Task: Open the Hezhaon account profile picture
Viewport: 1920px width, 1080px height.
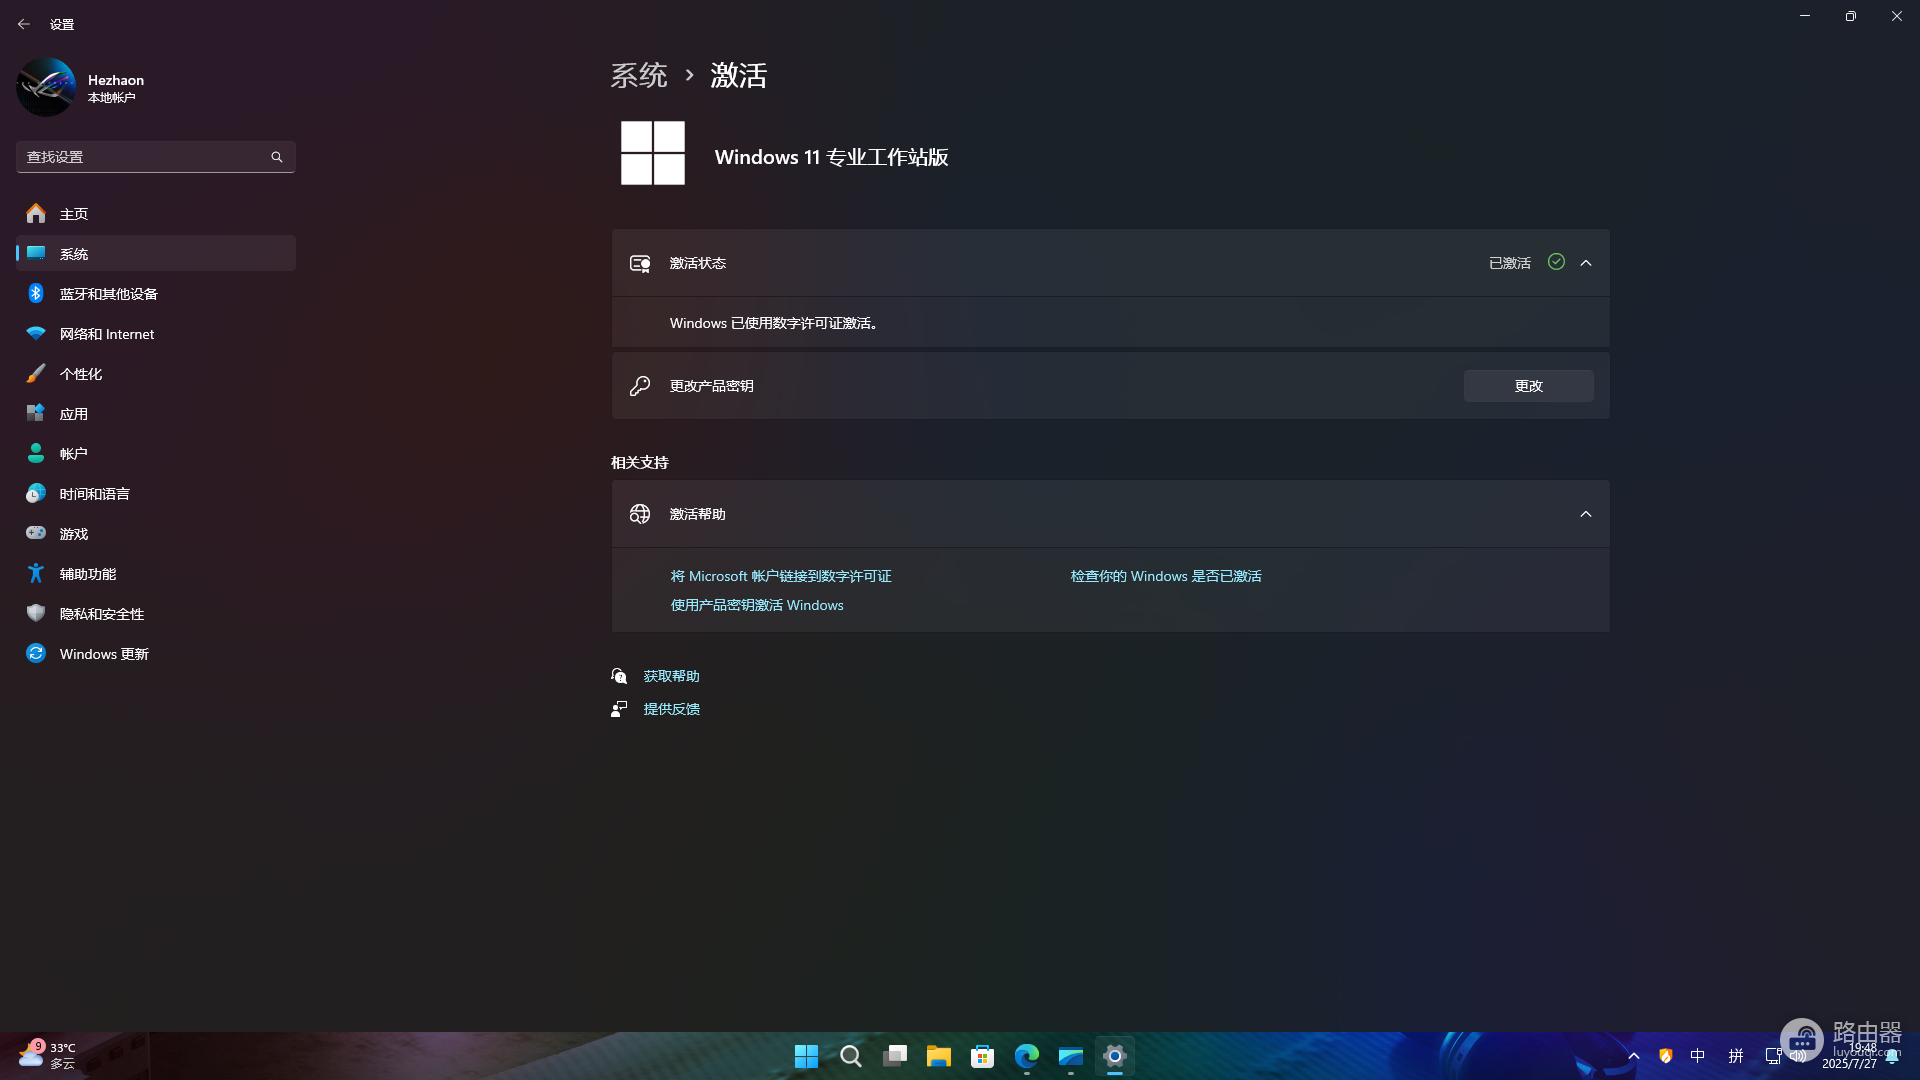Action: [46, 87]
